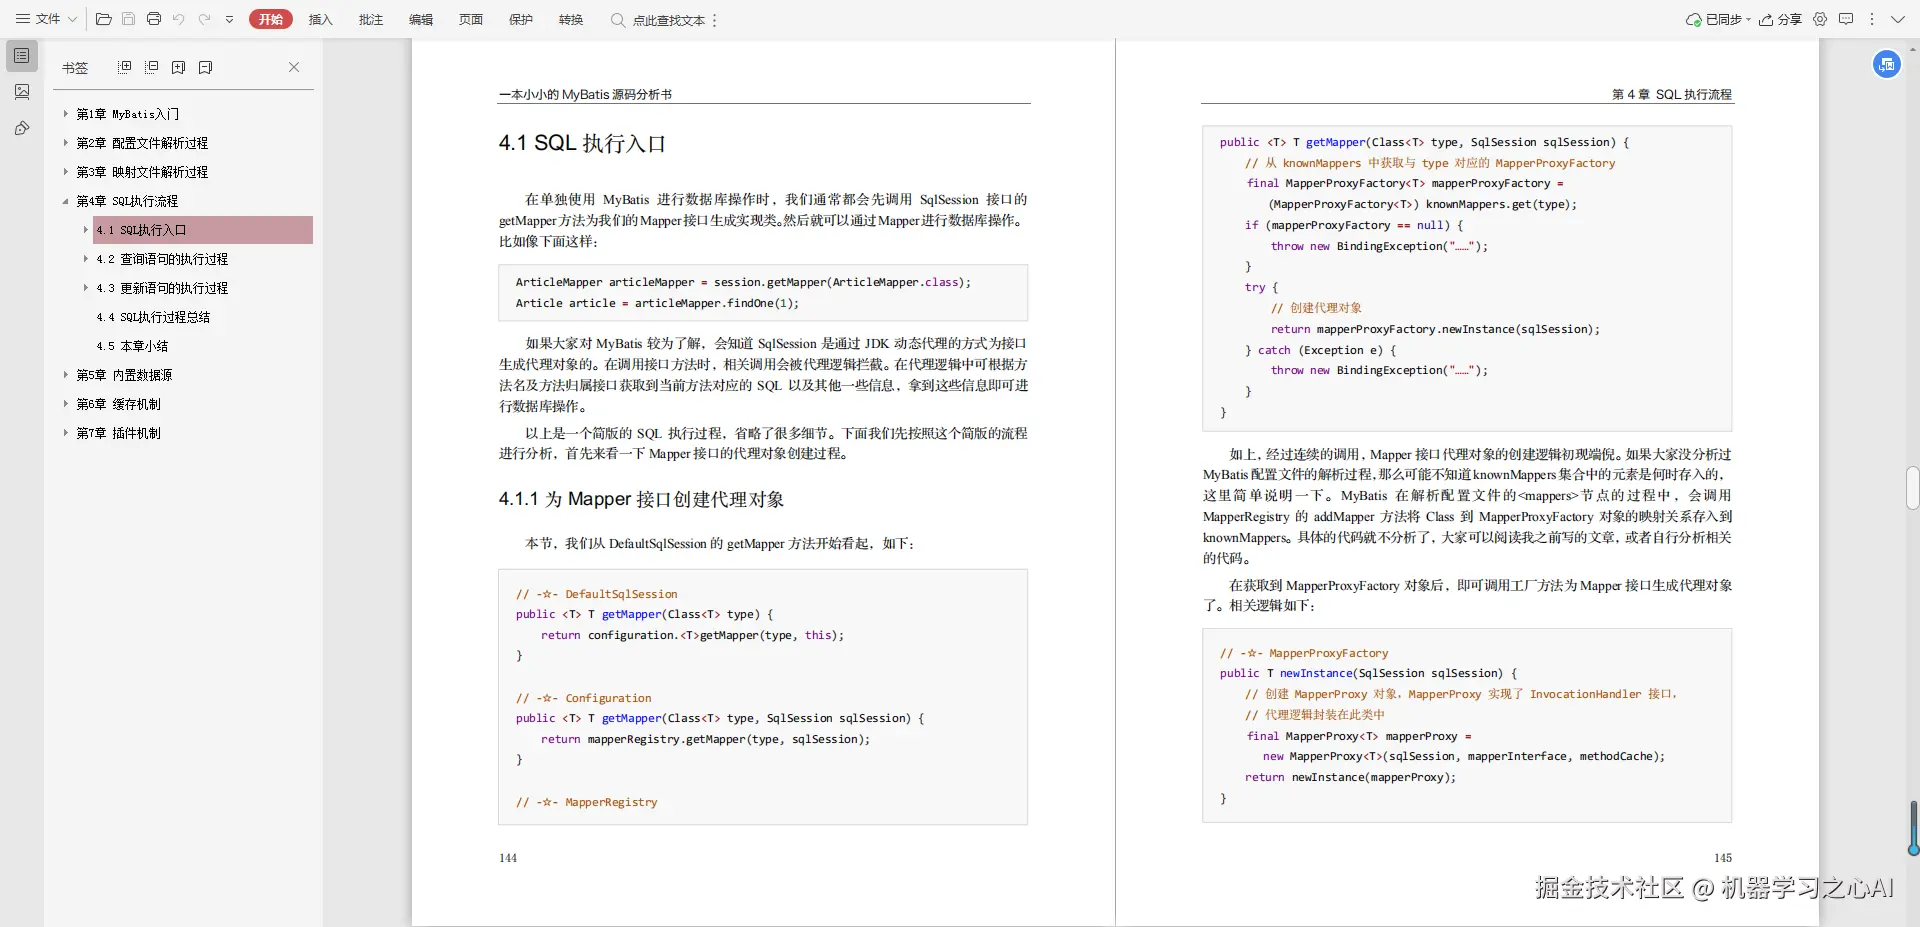Screen dimensions: 1920x927
Task: Open the quick access toolbar dropdown arrow
Action: point(229,19)
